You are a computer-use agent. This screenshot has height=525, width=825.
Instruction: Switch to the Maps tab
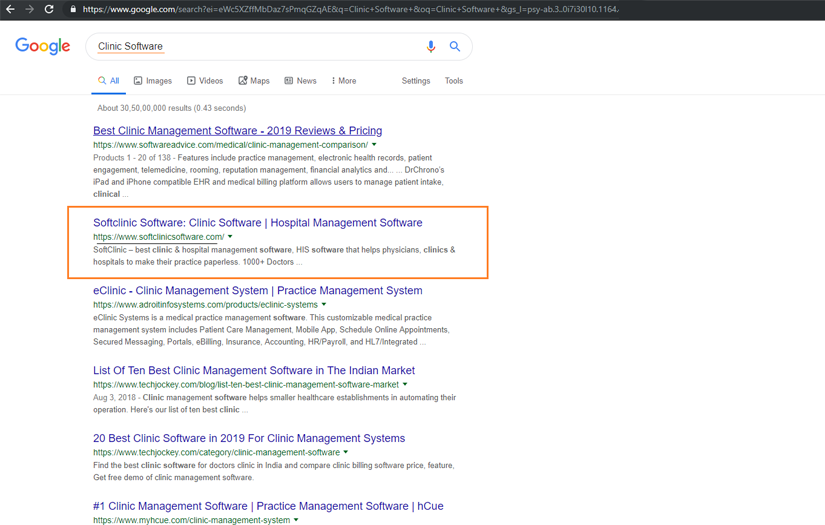(x=254, y=80)
